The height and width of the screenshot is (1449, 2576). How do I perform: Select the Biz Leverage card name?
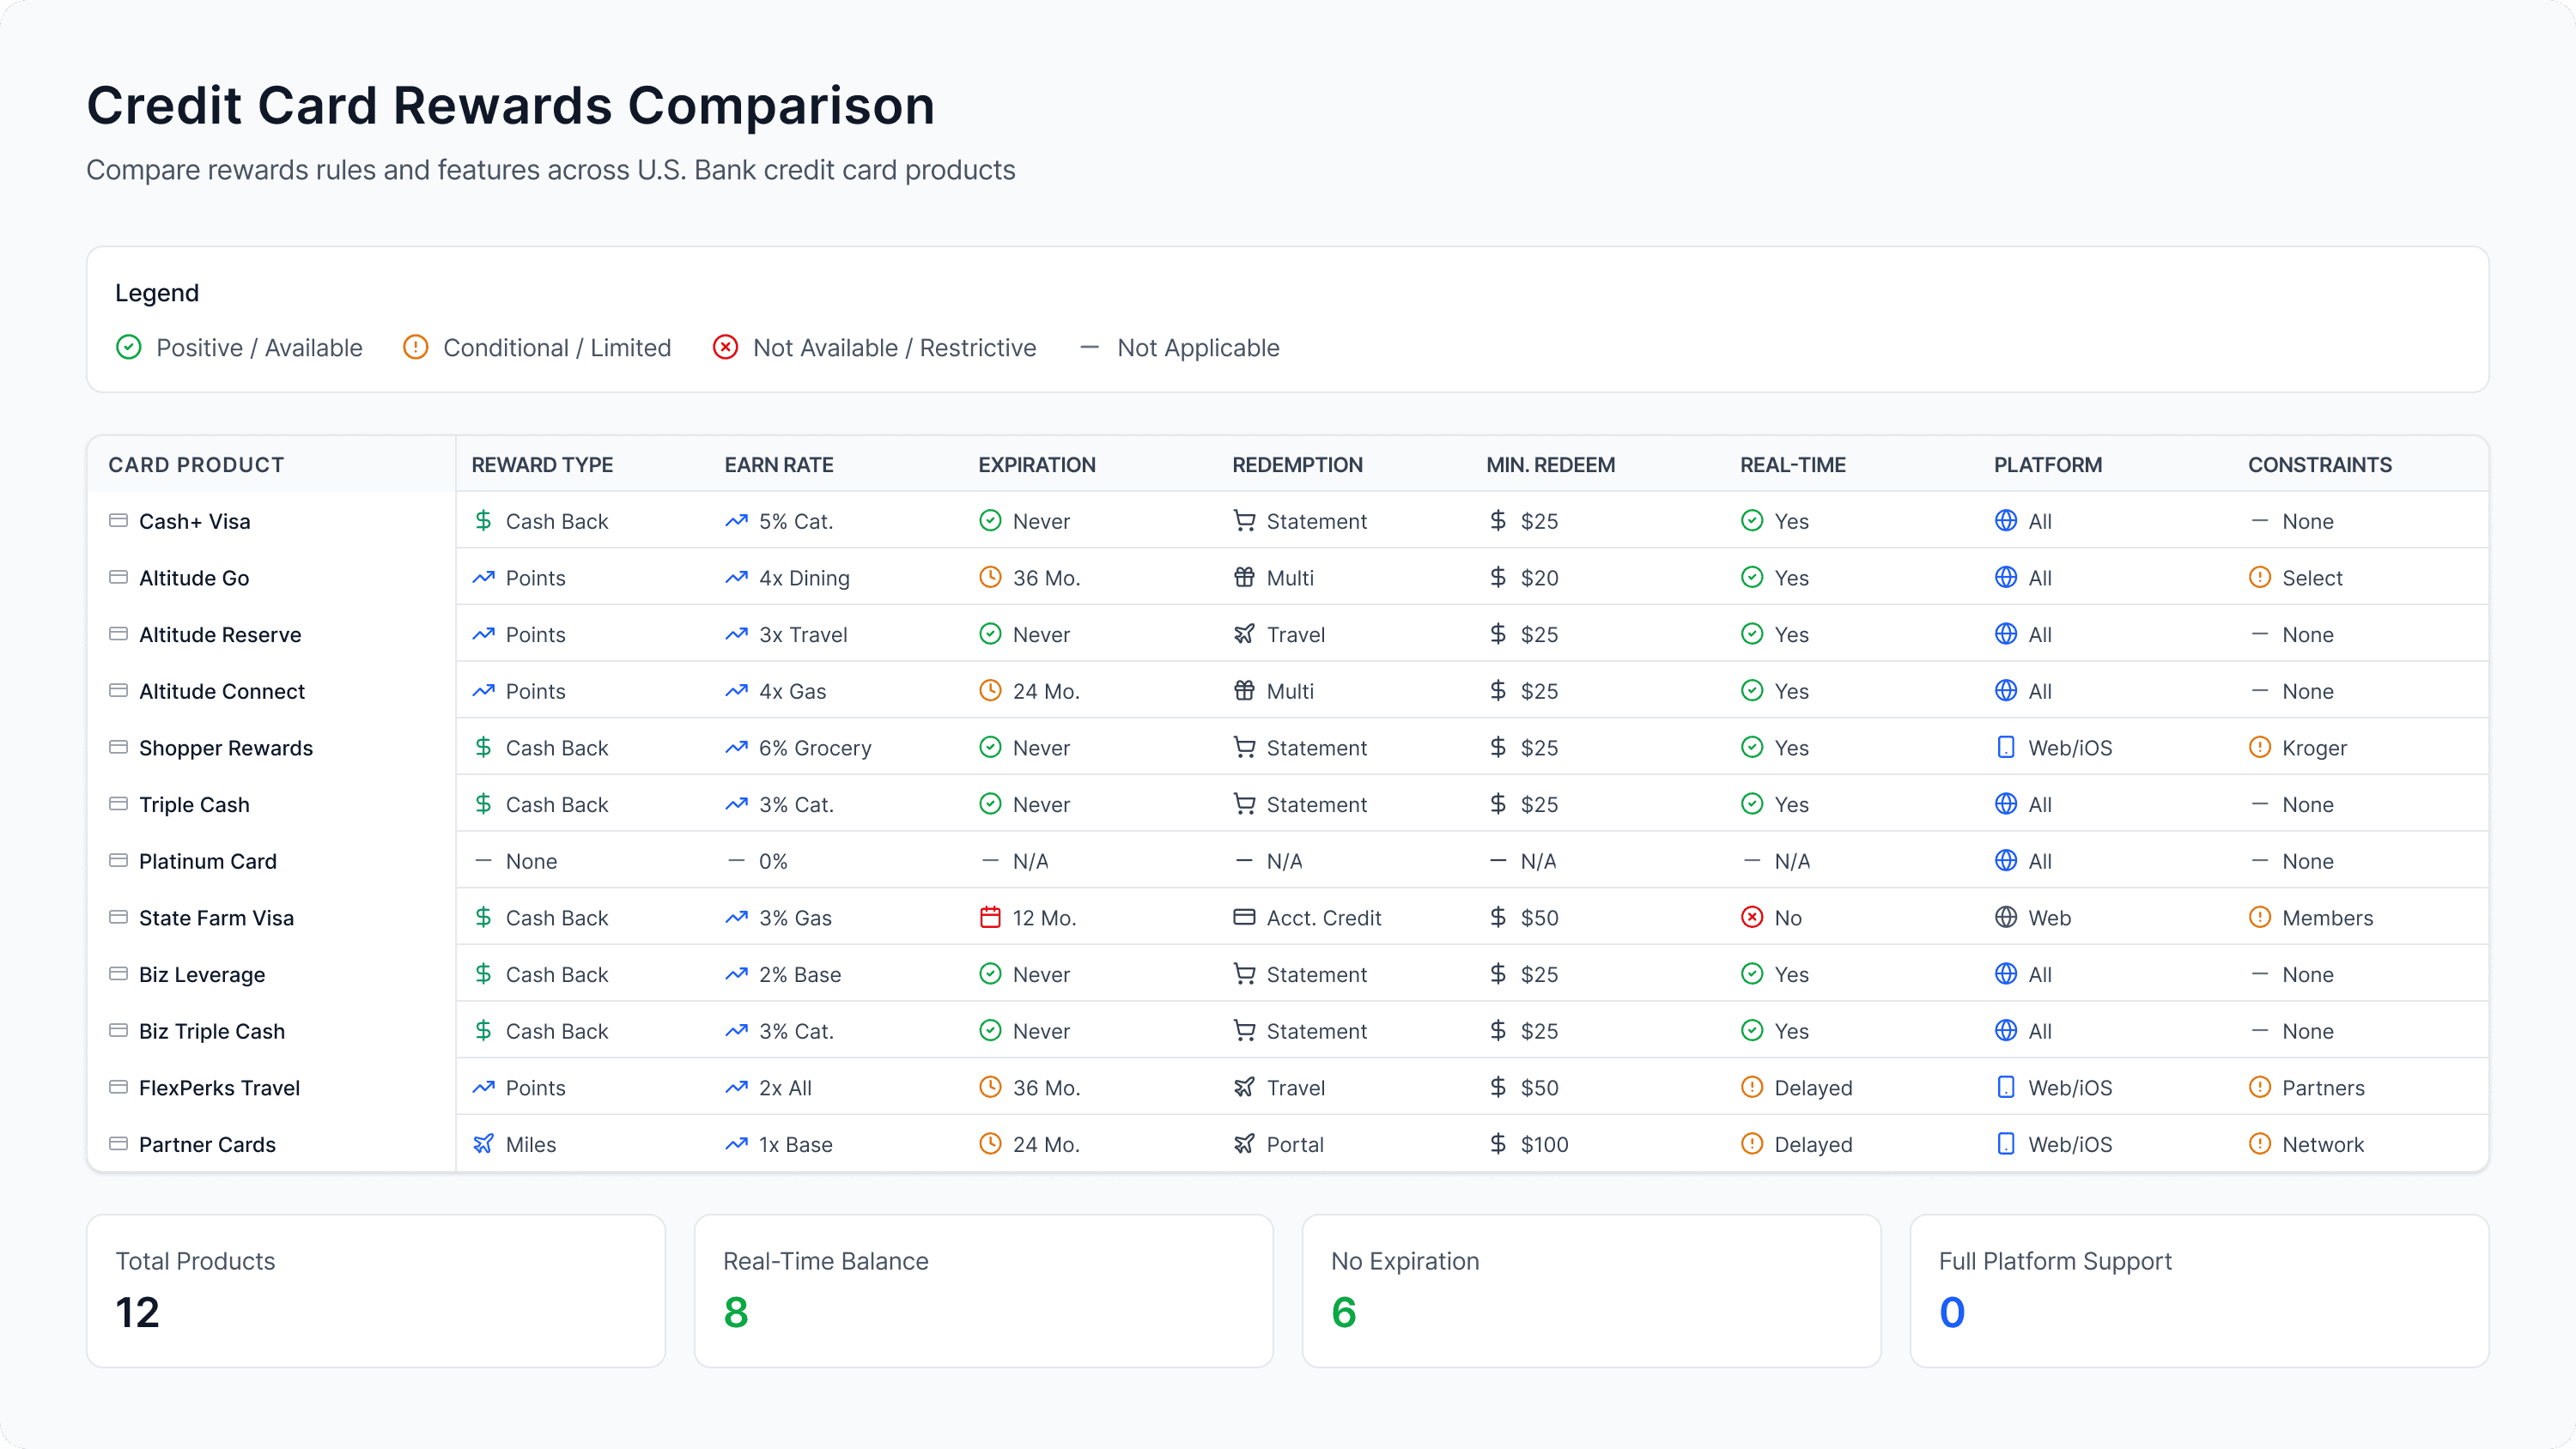click(202, 974)
